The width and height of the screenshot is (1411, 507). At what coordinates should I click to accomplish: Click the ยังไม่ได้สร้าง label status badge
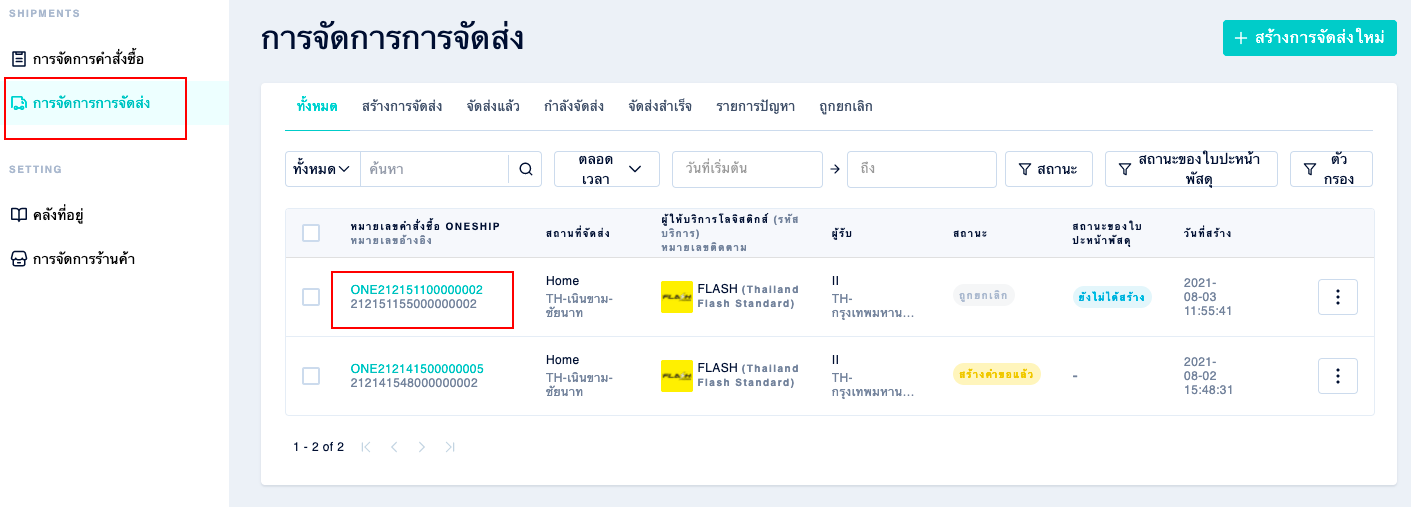[1112, 297]
